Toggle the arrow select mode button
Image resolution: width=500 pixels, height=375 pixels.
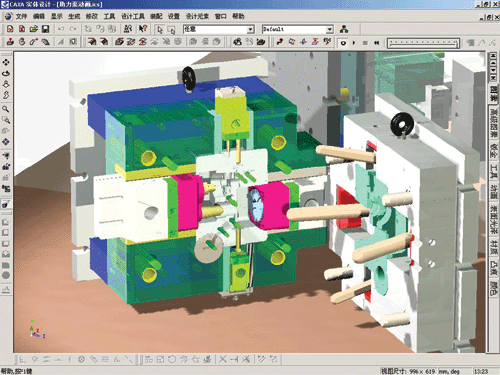[160, 30]
